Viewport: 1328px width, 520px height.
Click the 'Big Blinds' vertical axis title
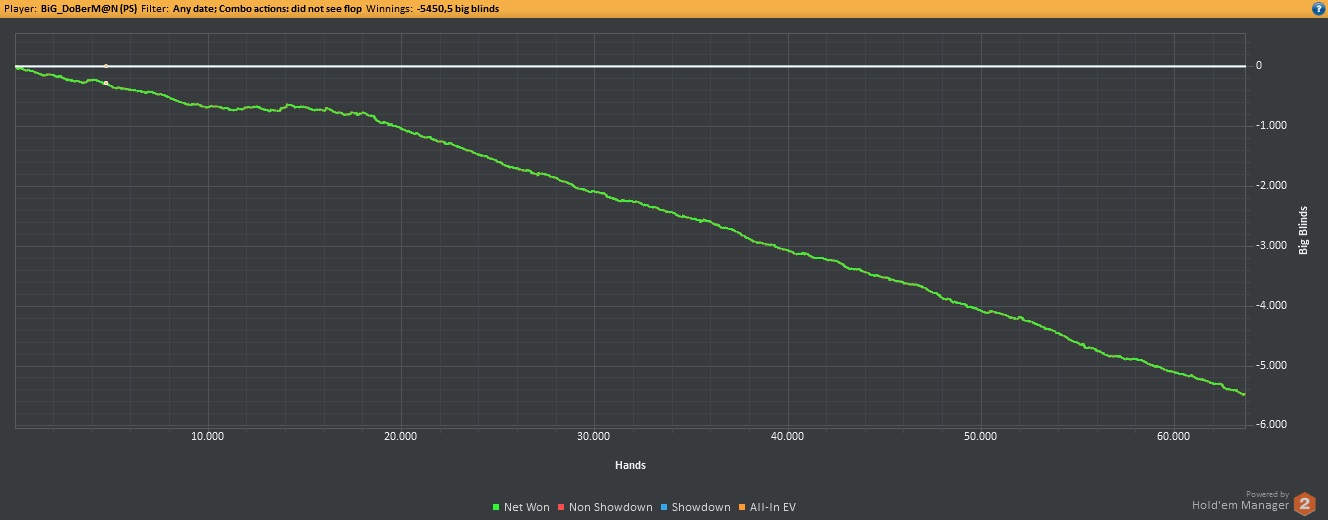1303,231
